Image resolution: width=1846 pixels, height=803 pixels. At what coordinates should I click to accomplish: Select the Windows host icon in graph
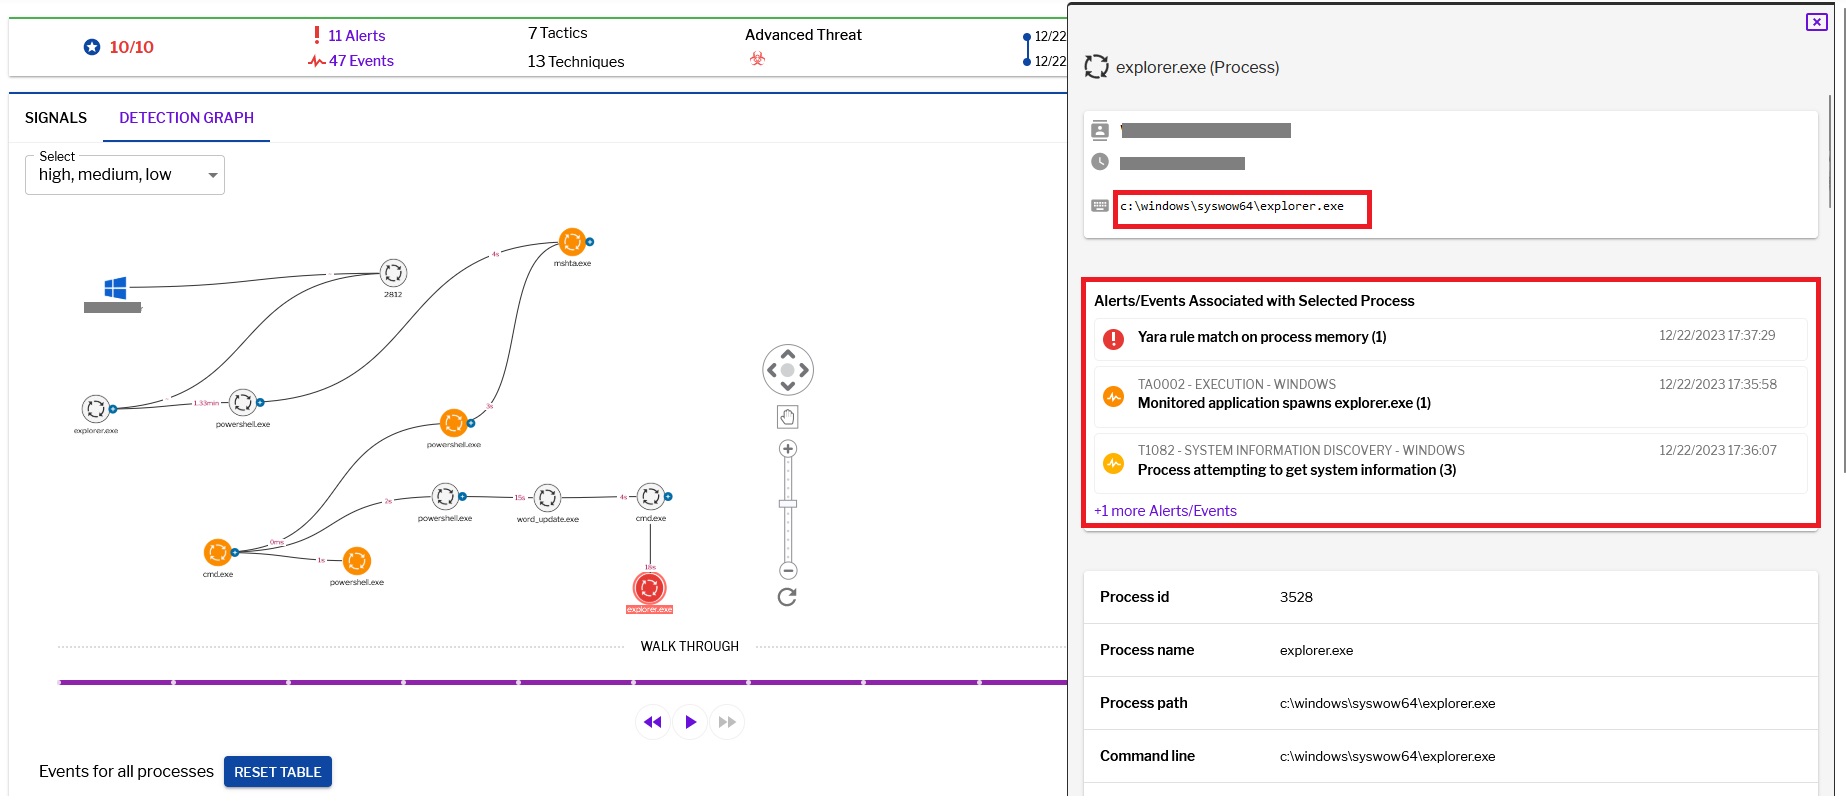coord(115,288)
